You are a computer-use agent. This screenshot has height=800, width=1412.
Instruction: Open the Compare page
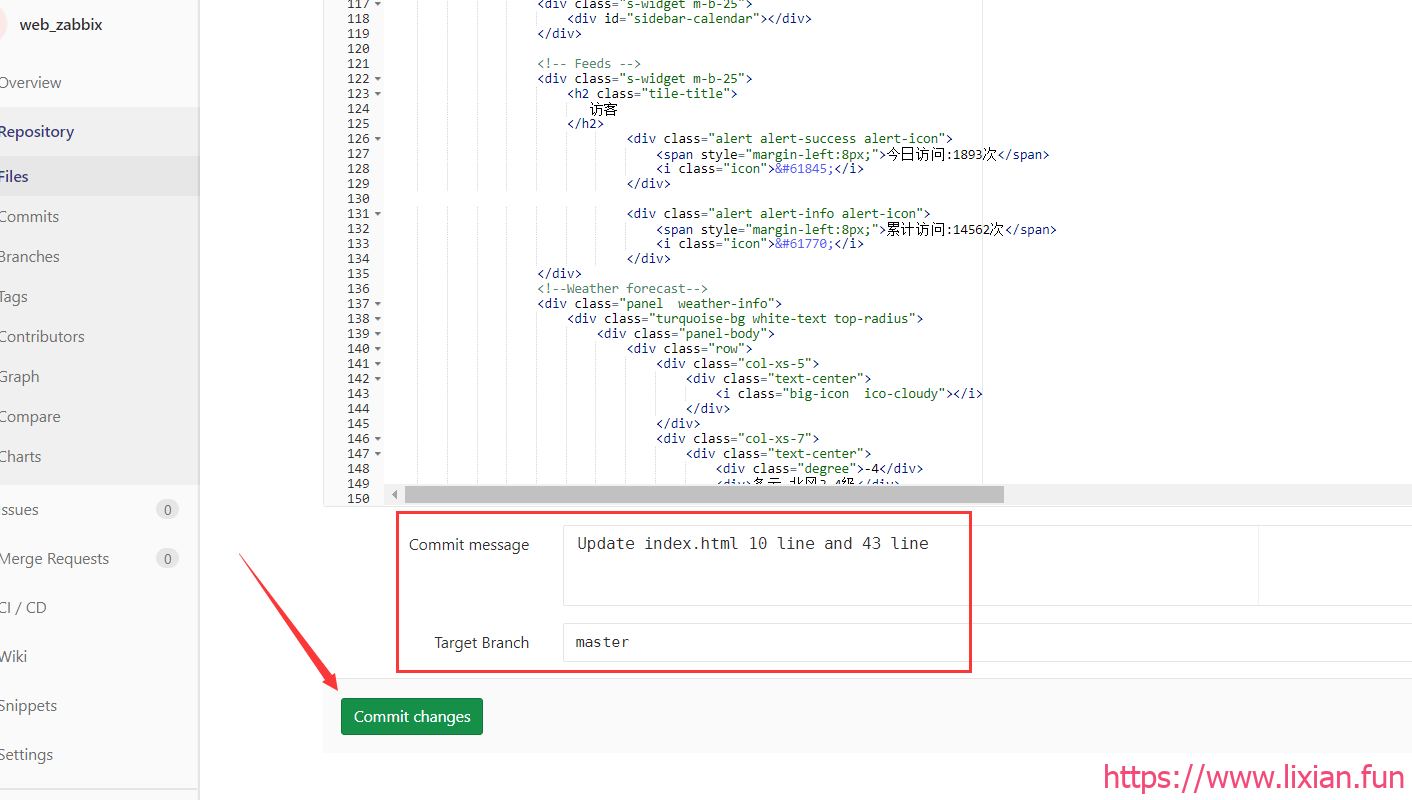(x=31, y=417)
